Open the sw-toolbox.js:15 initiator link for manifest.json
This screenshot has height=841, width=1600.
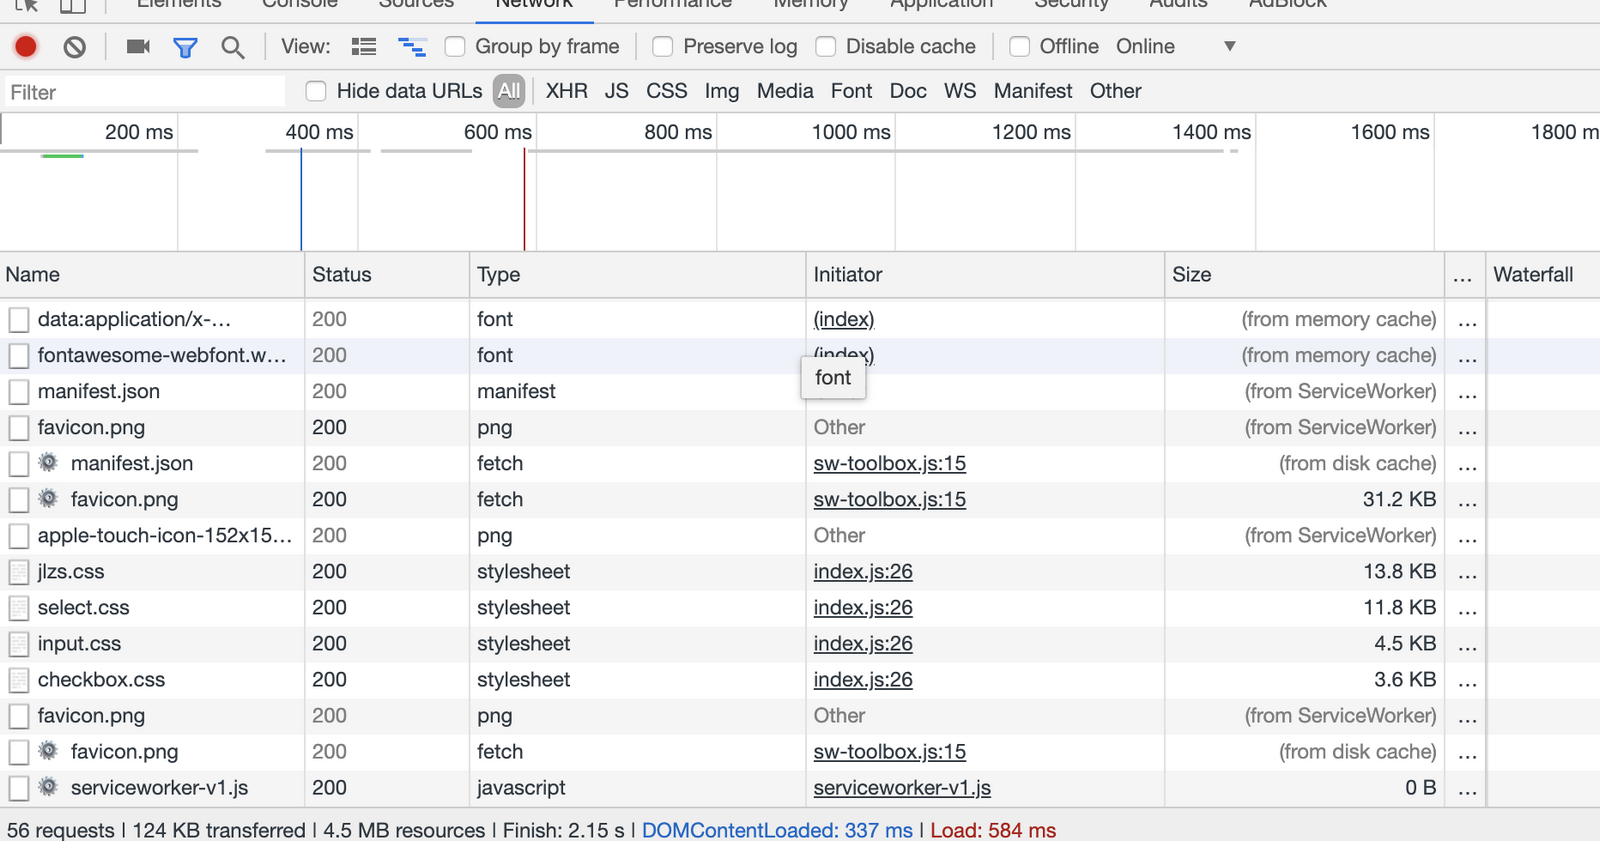889,463
